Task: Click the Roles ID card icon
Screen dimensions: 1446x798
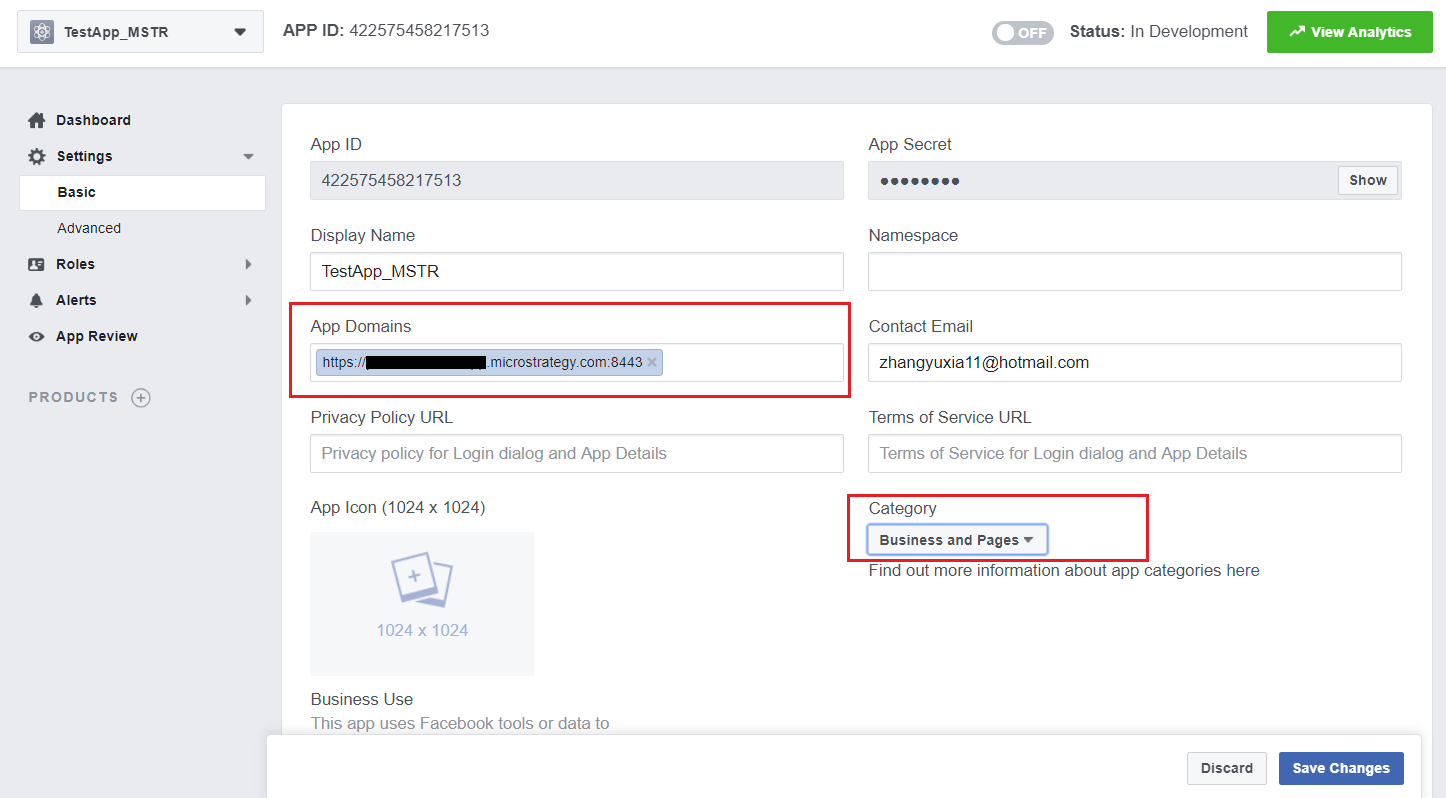Action: pos(37,264)
